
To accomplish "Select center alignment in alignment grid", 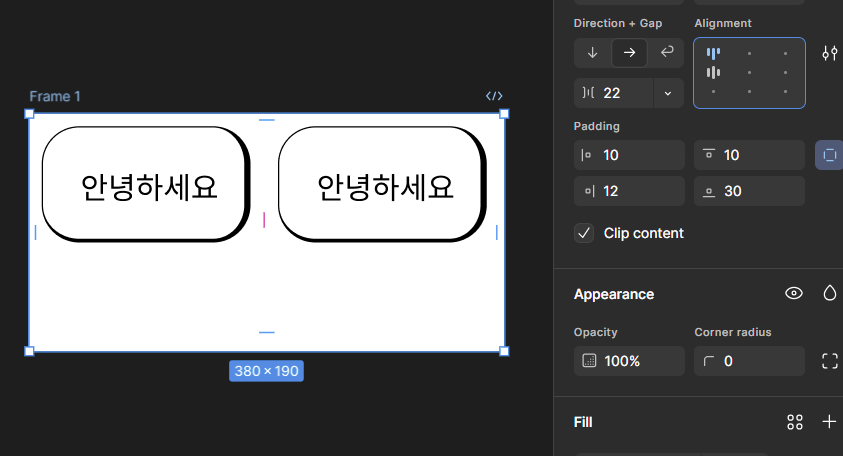I will [x=749, y=73].
